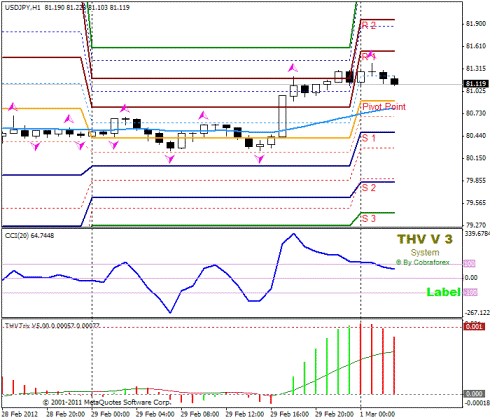Click the 79.270 price axis value
Screen dimensions: 490x420
476,225
